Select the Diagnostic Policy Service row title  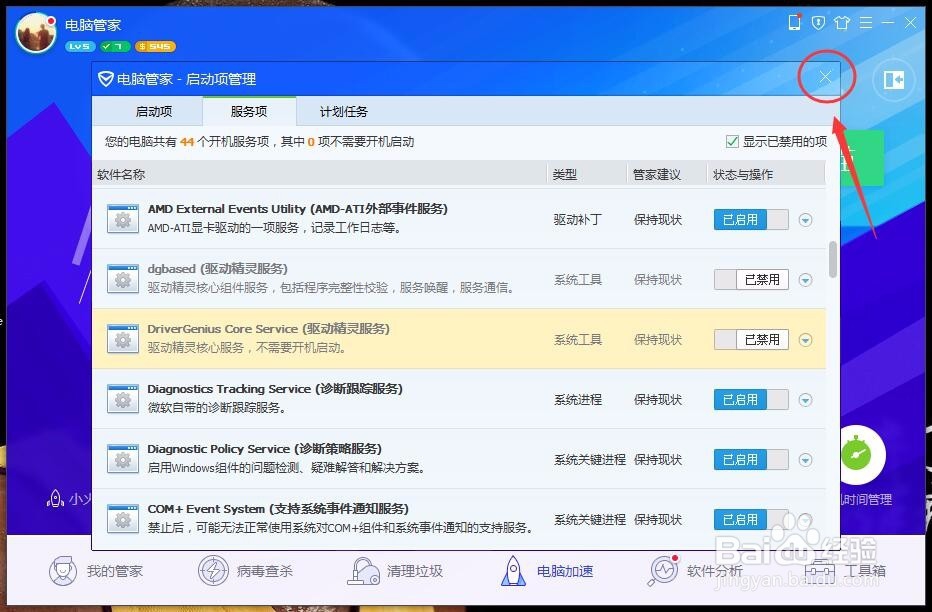click(265, 449)
